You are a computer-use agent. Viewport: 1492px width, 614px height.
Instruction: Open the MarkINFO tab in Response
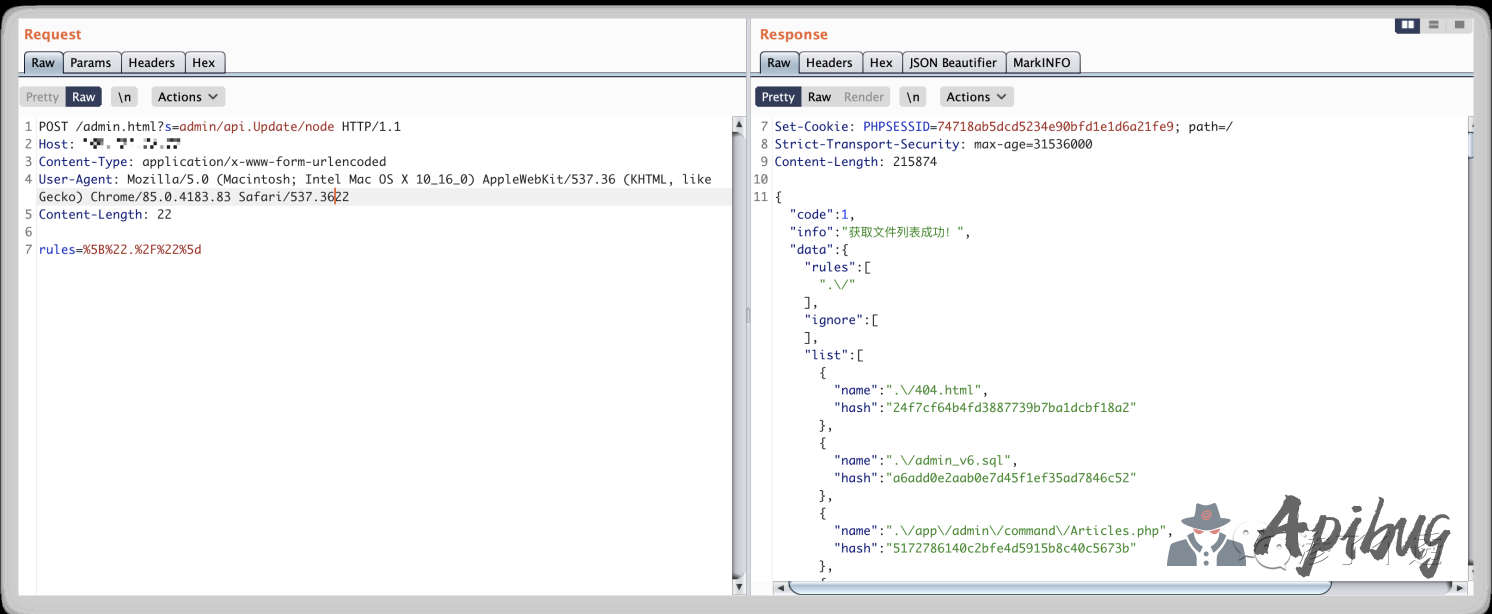1042,63
